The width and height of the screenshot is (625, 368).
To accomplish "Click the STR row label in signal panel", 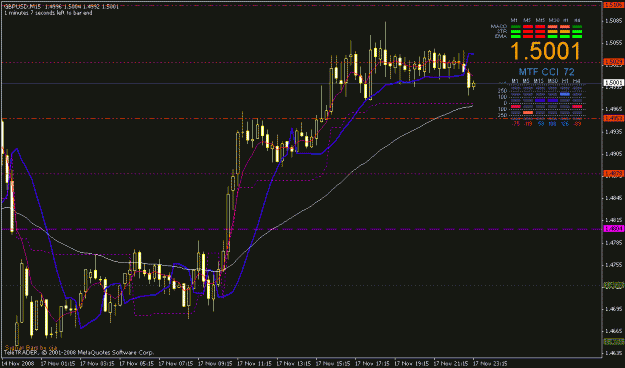I will tap(502, 31).
